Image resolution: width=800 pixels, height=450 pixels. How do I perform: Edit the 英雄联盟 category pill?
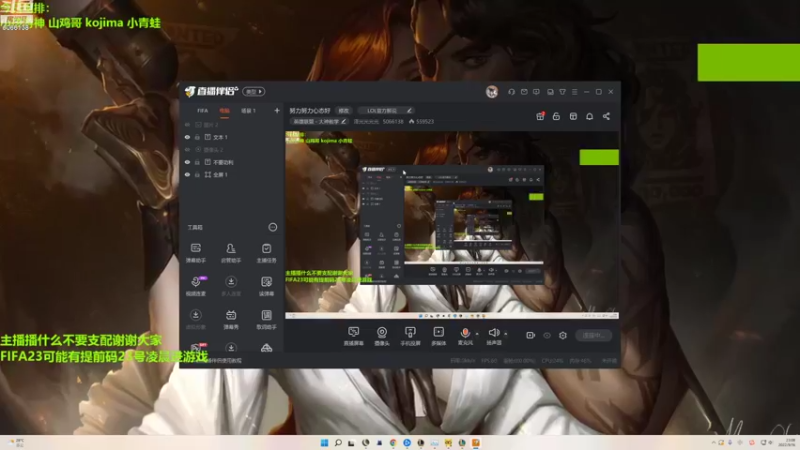point(319,122)
